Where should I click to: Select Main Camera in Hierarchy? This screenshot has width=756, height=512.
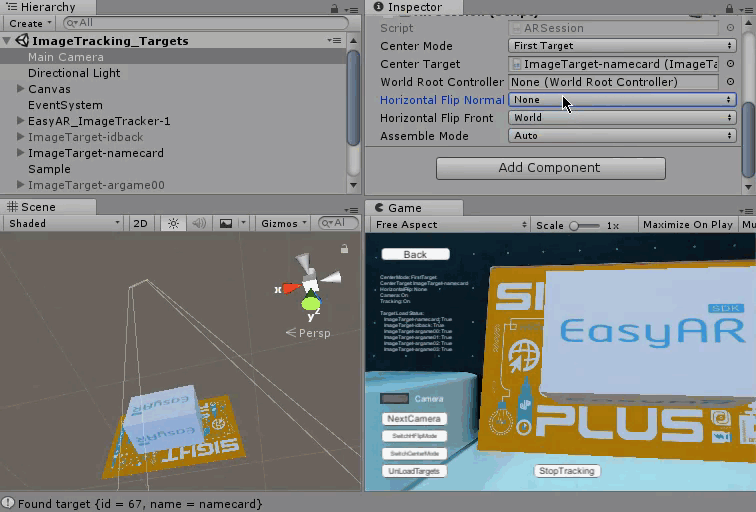[x=174, y=57]
